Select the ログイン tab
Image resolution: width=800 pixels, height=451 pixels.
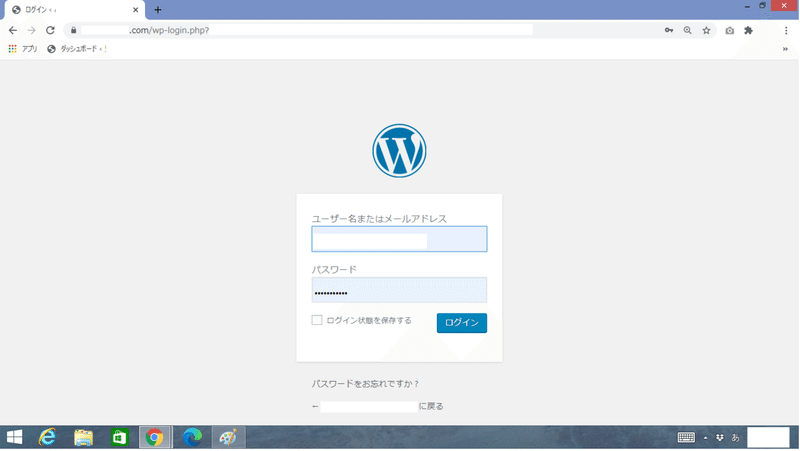74,10
